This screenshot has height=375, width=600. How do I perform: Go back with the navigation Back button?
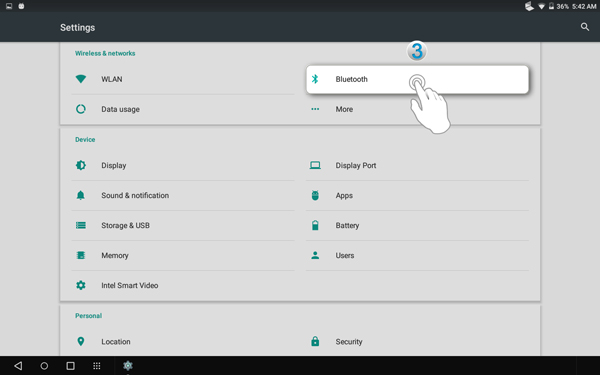[x=18, y=365]
